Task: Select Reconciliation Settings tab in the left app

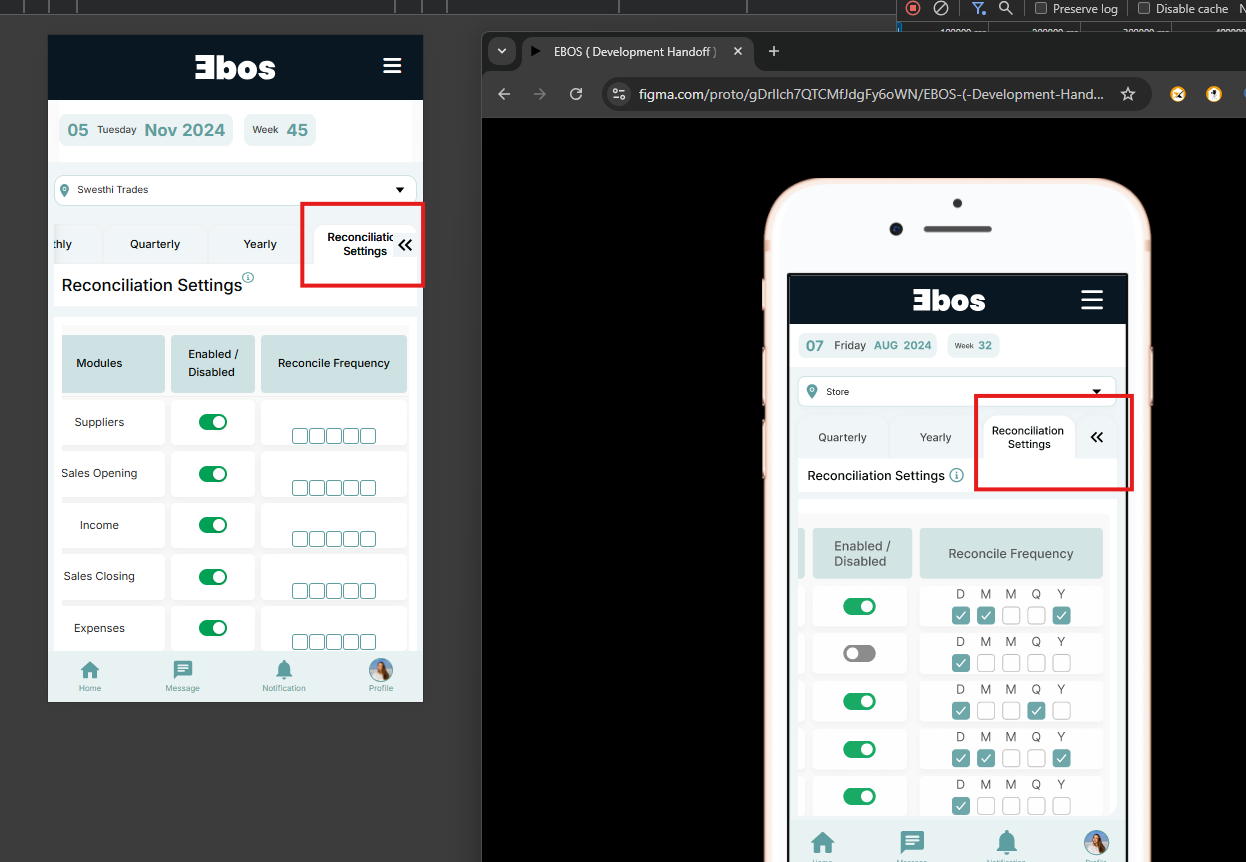Action: click(x=359, y=244)
